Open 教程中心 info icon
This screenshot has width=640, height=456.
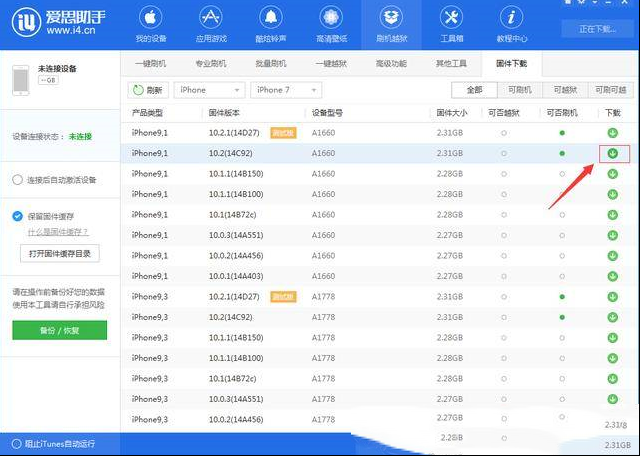tap(511, 18)
